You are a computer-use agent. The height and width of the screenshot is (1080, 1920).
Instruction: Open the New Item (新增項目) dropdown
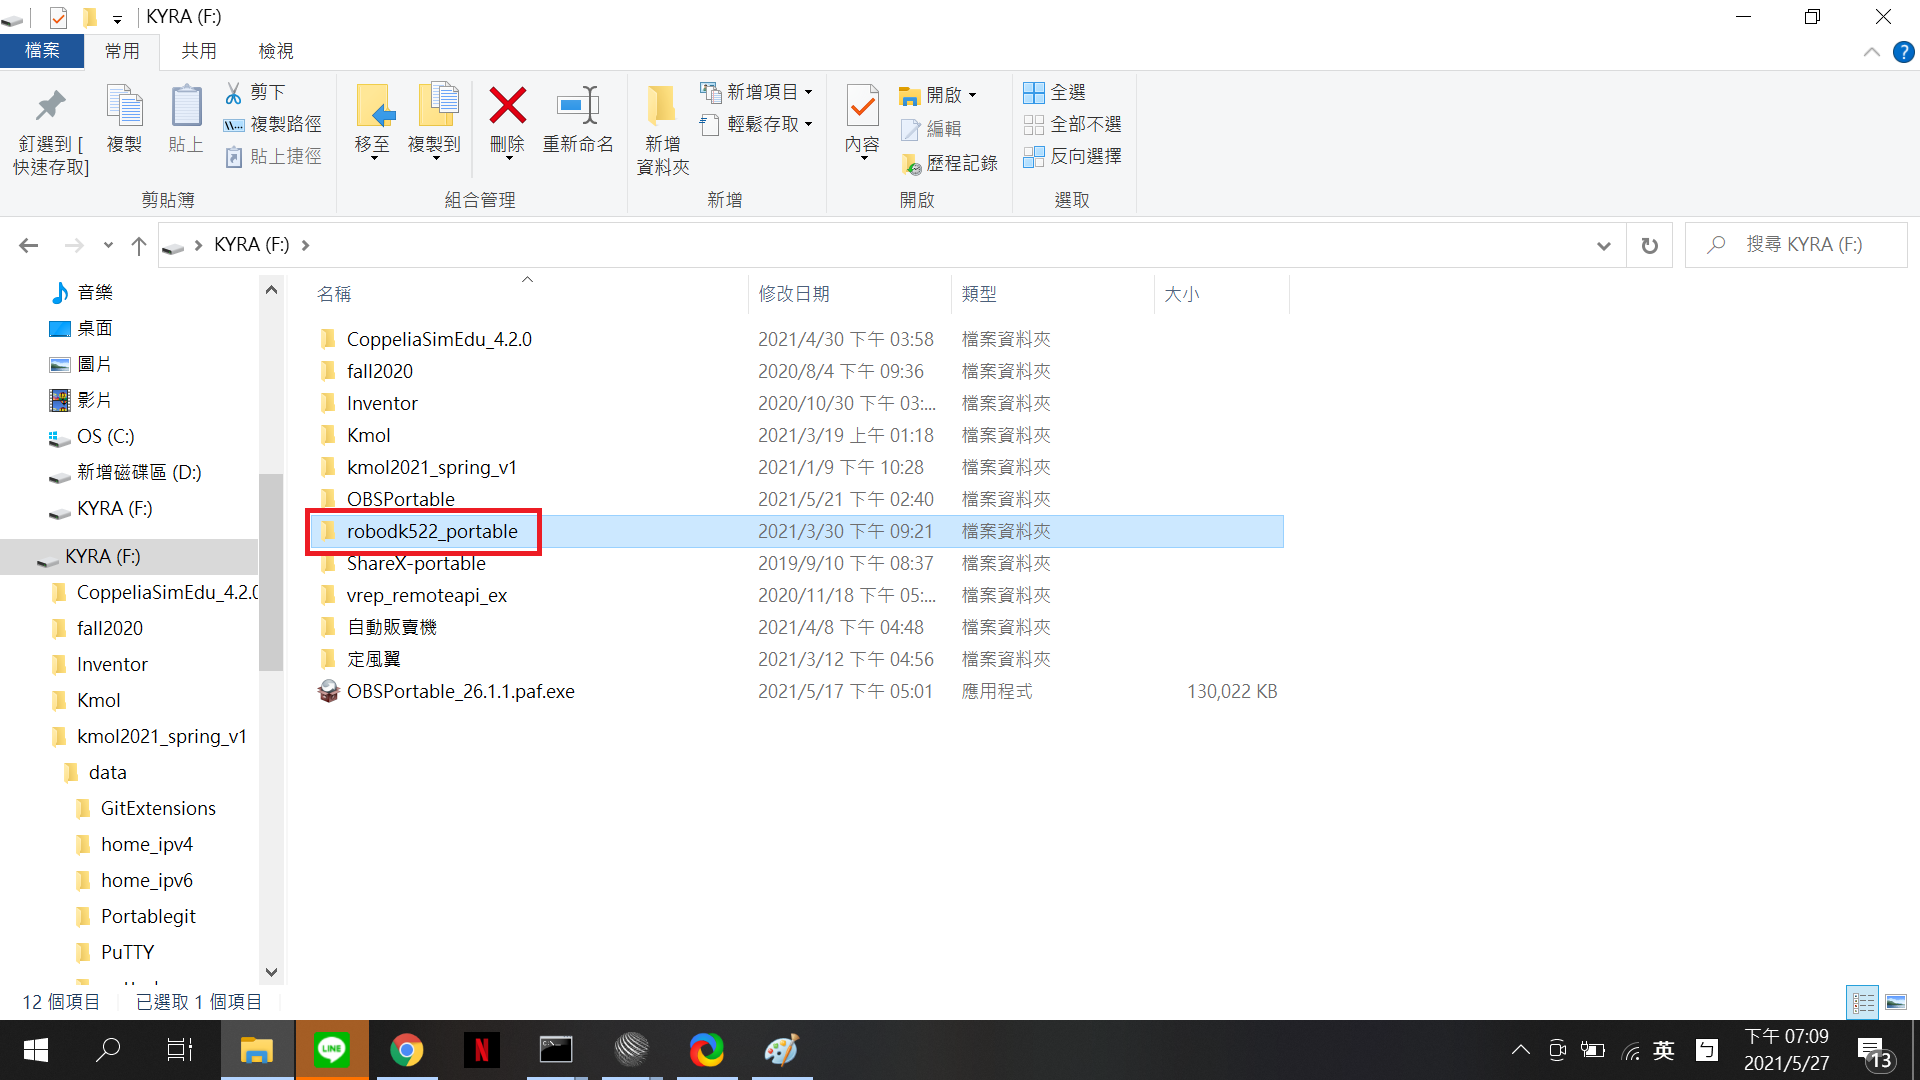click(757, 92)
